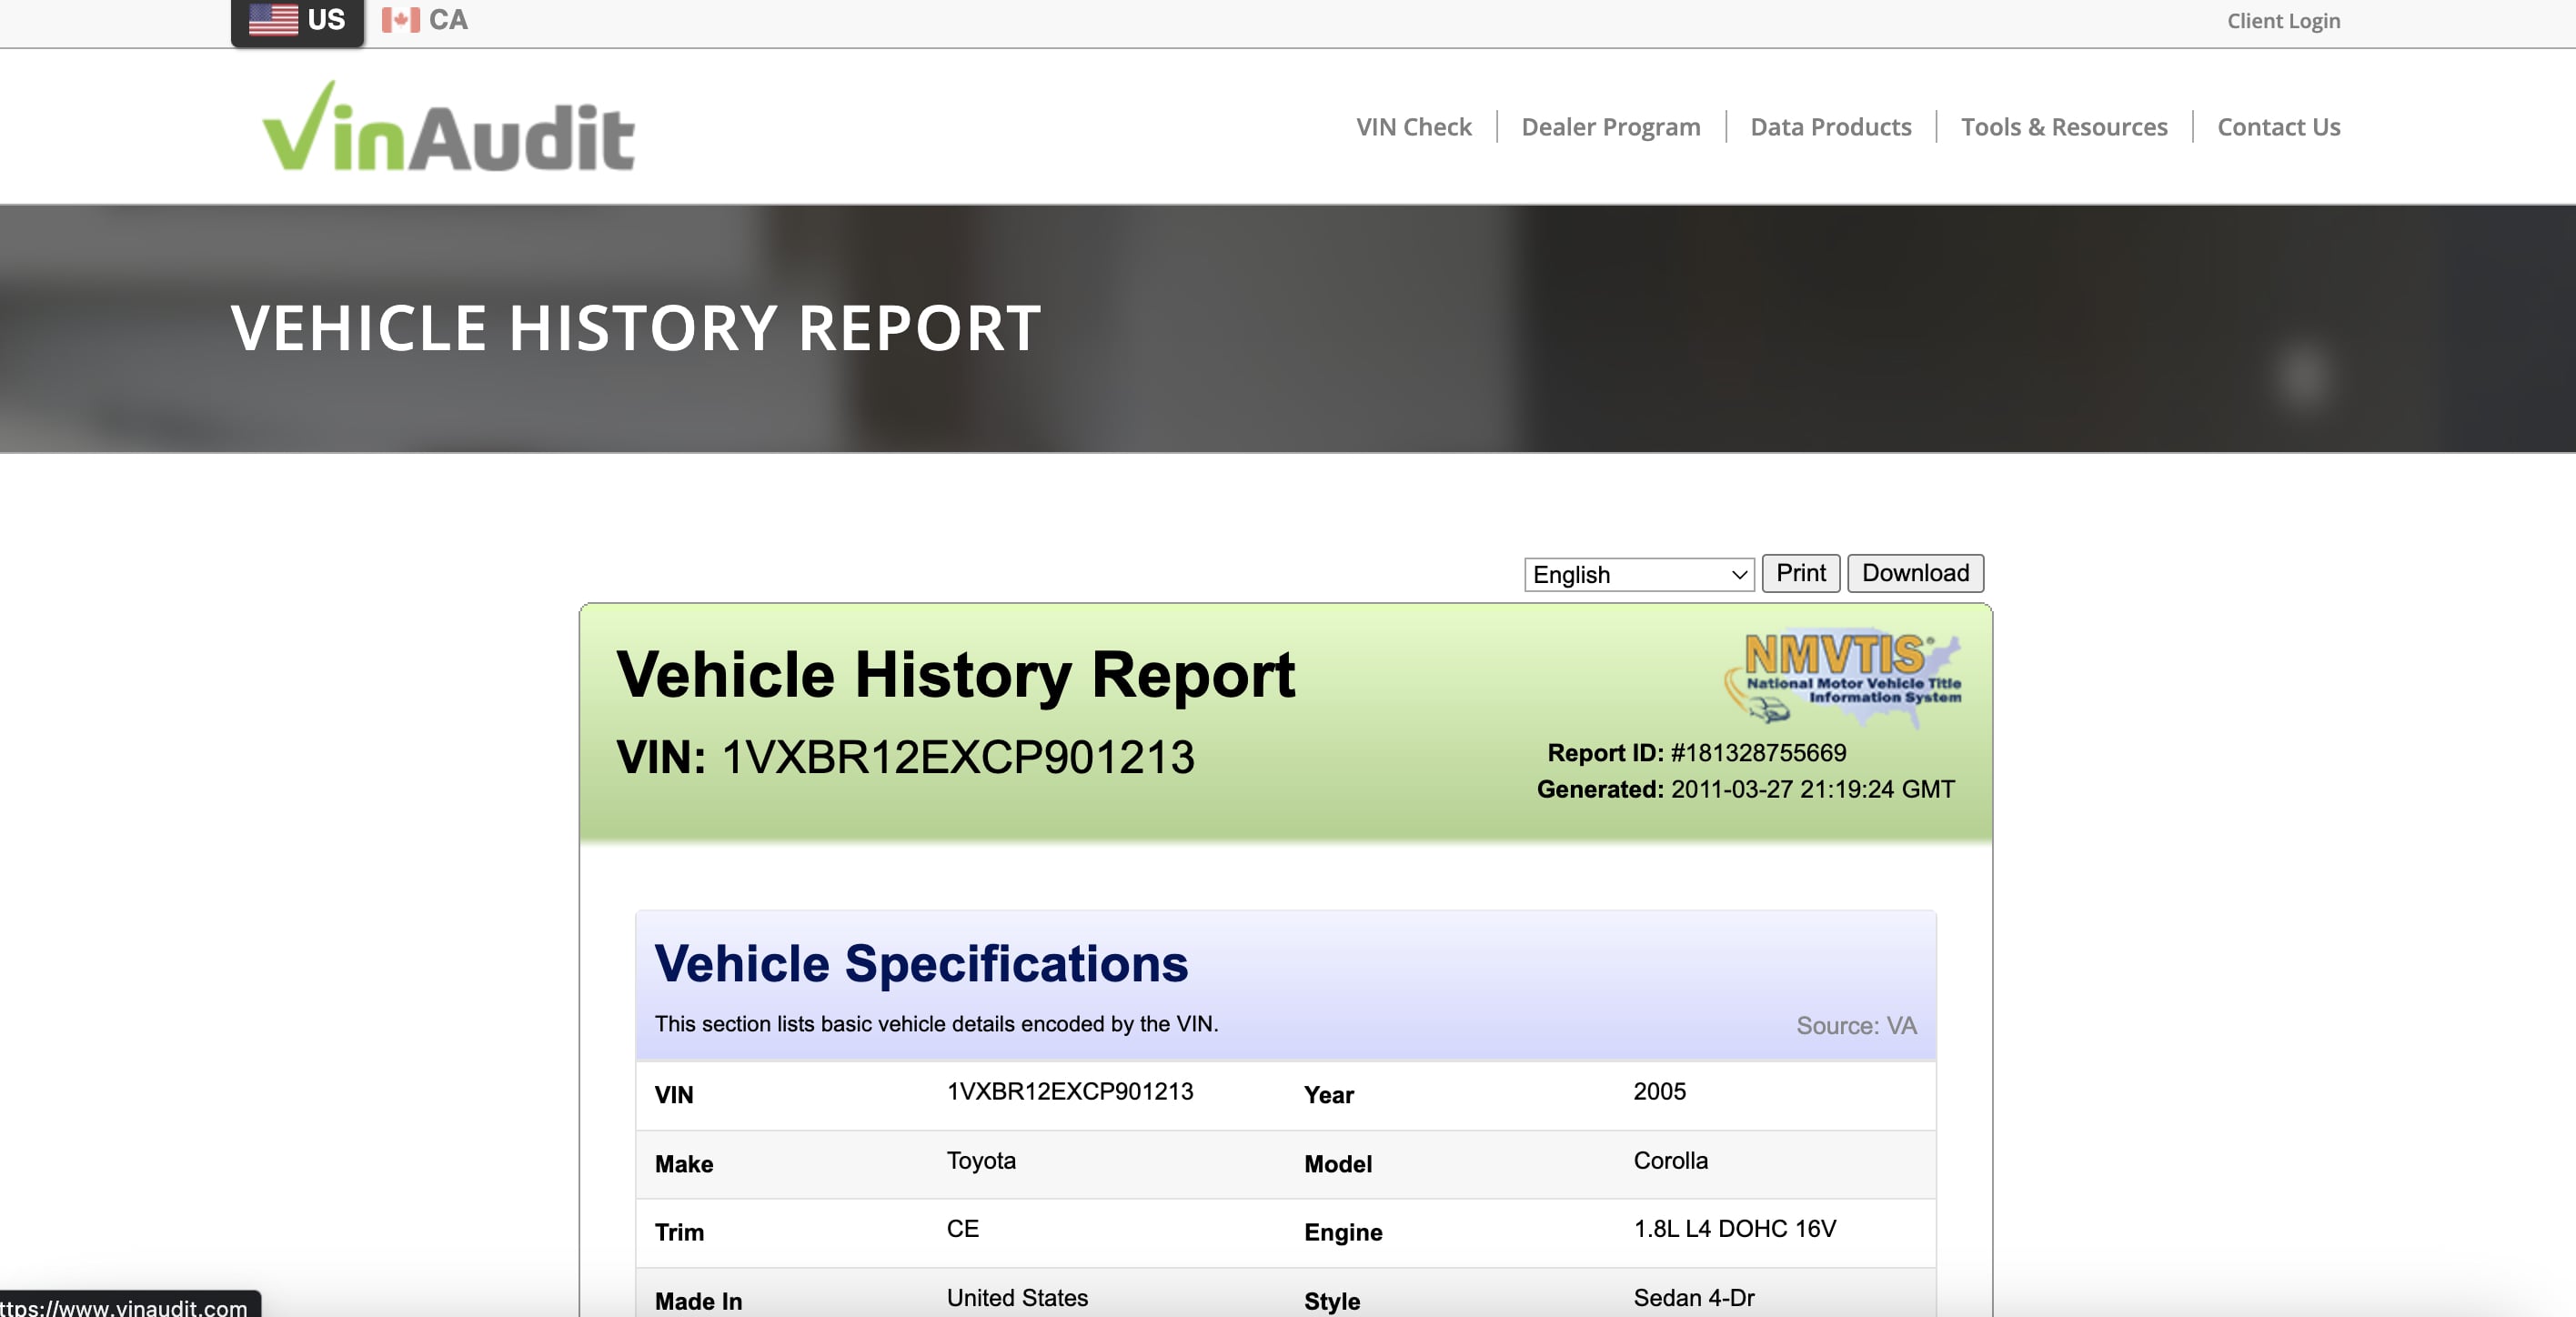Go to Contact Us page
Viewport: 2576px width, 1317px height.
click(x=2278, y=127)
